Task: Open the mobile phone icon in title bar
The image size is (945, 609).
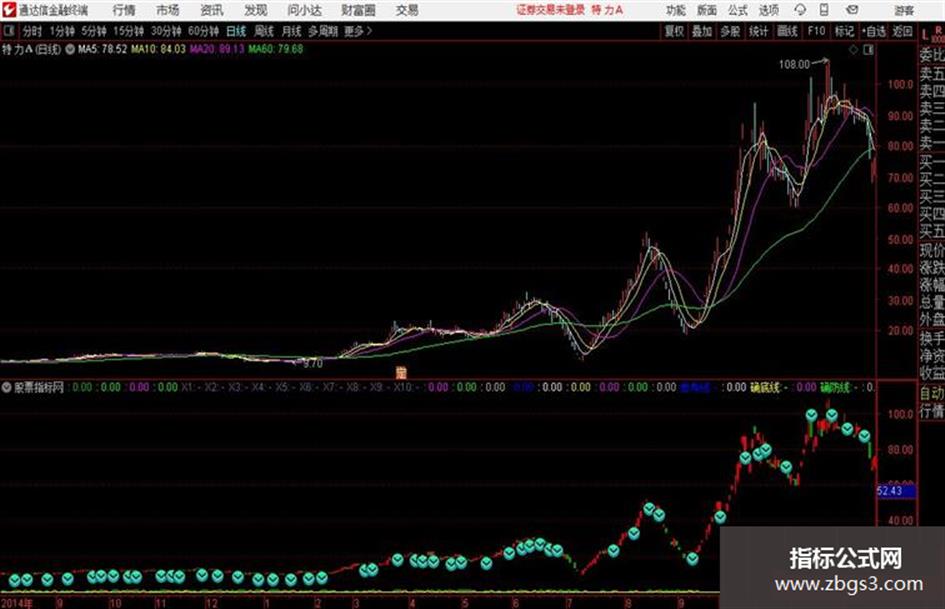Action: coord(824,10)
